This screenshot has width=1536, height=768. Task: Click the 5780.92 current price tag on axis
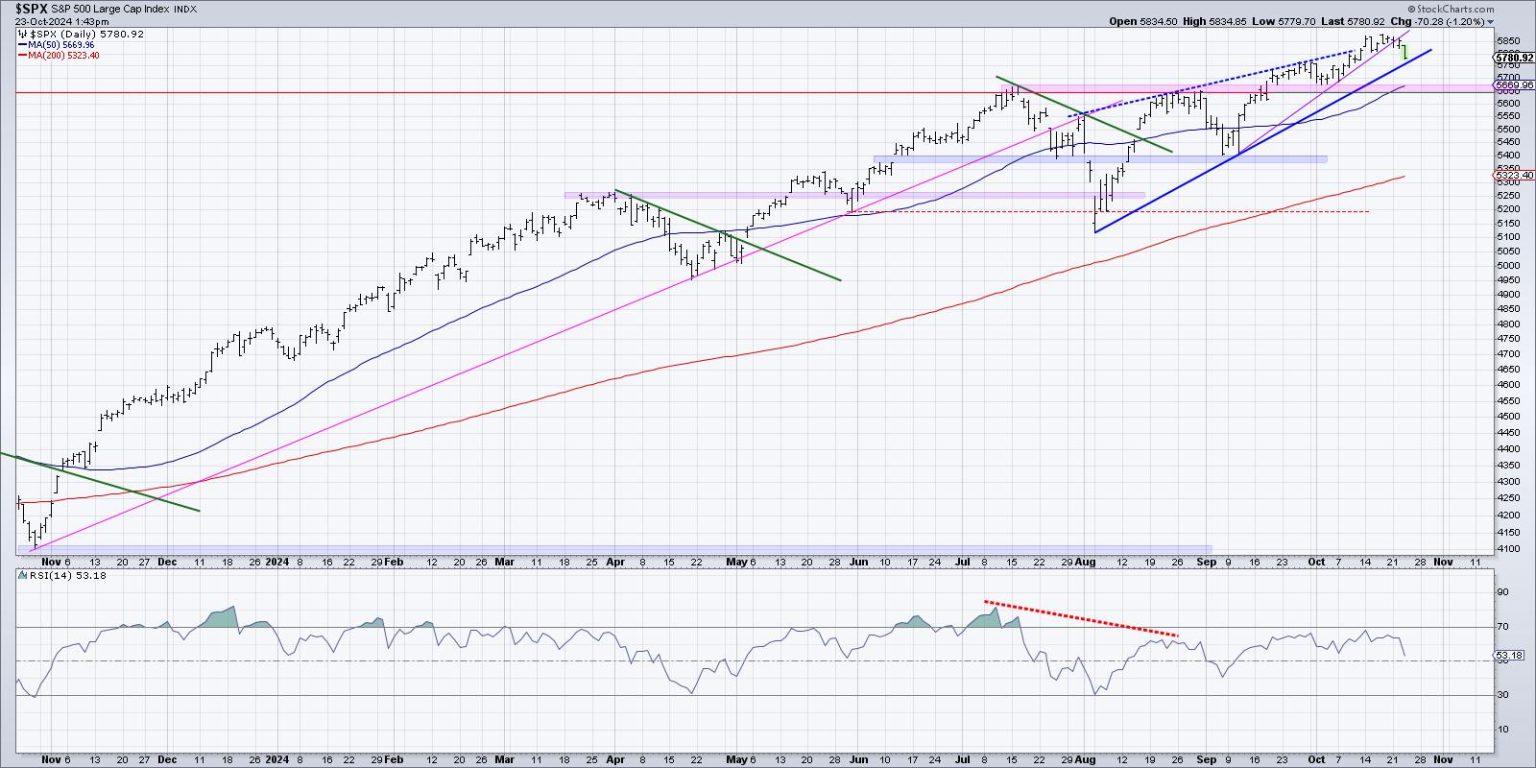tap(1516, 58)
